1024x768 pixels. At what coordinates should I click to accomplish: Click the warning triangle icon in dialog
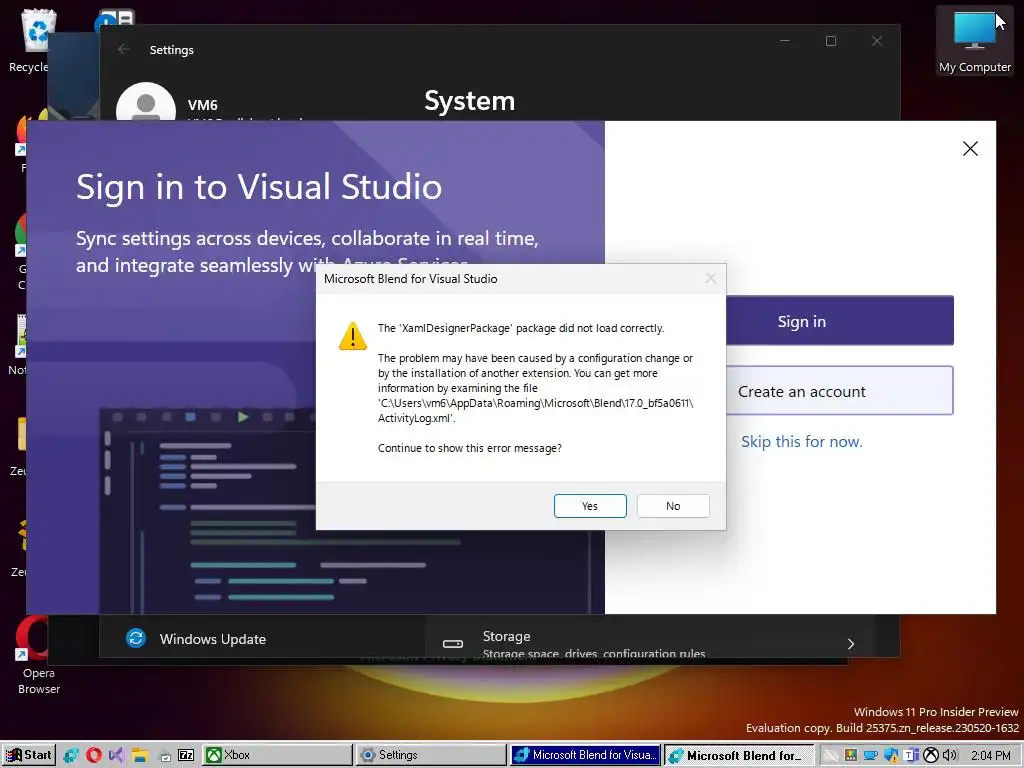pos(353,336)
